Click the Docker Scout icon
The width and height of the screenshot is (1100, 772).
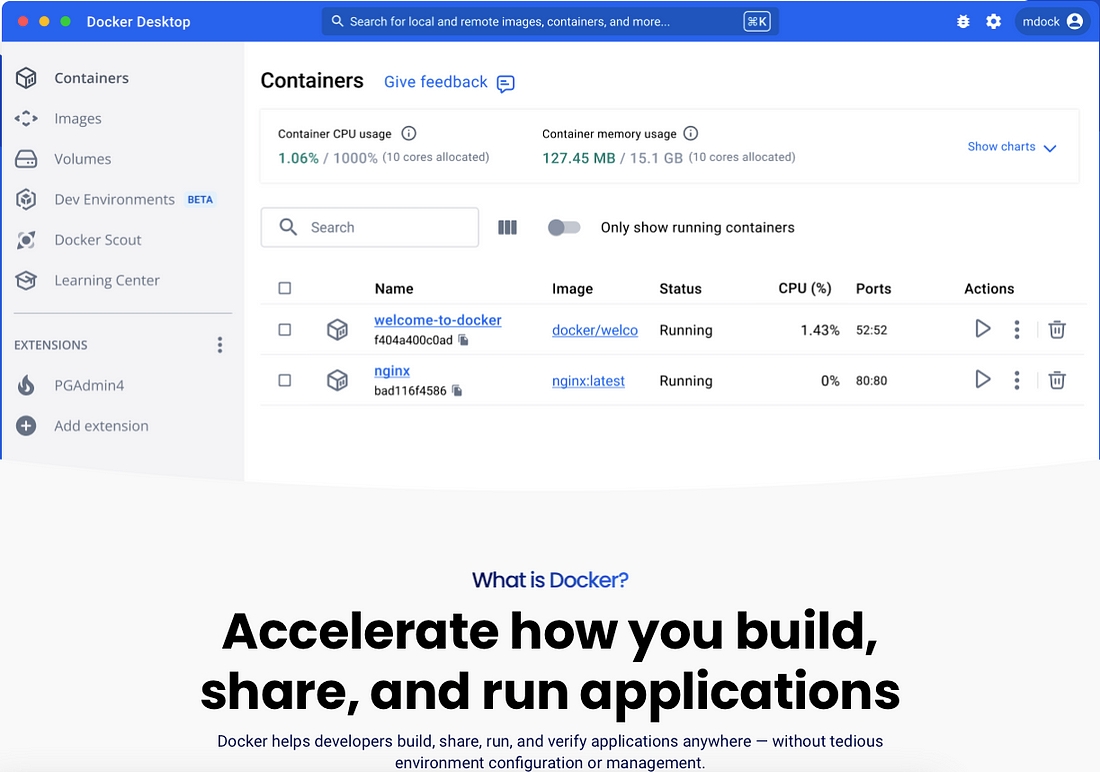point(26,240)
